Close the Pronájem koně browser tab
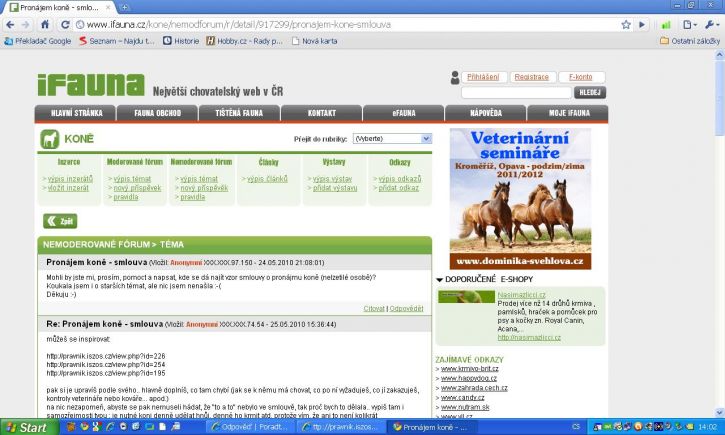 pos(108,7)
